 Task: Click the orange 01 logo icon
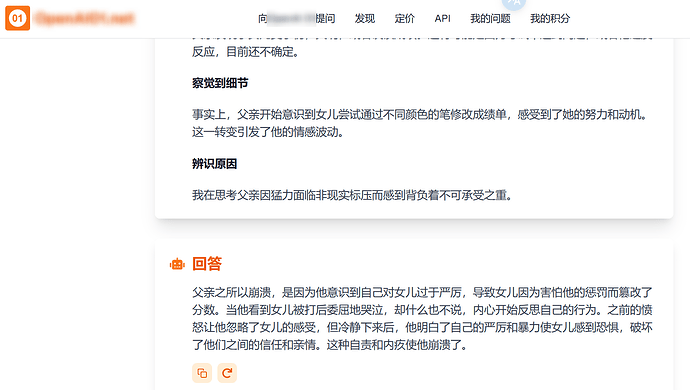[18, 18]
